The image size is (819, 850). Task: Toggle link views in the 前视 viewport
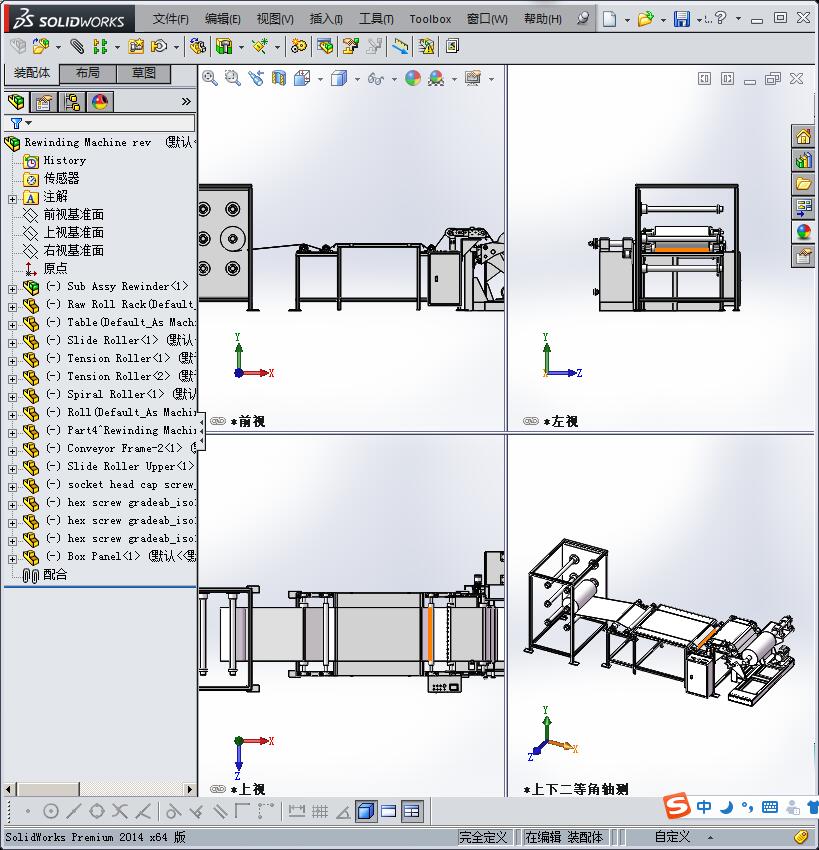[217, 421]
